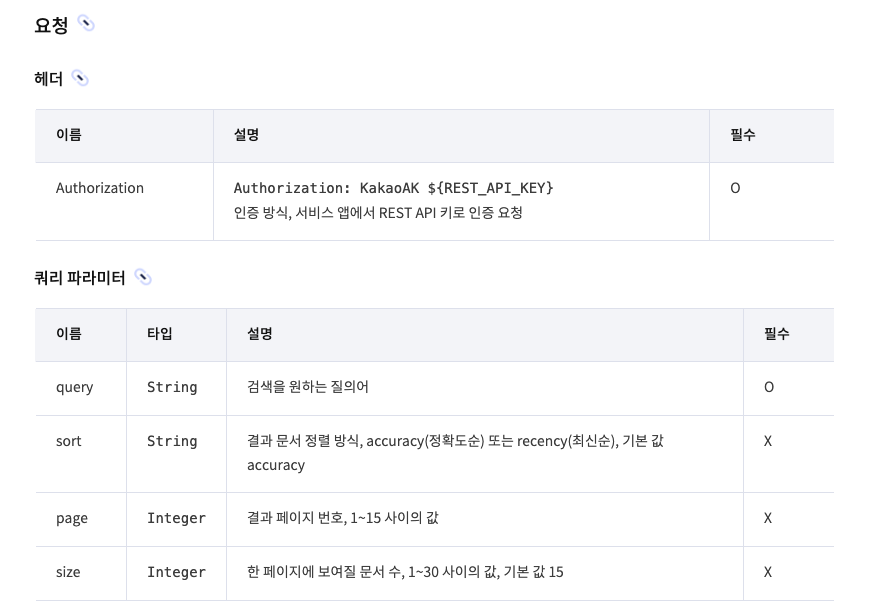Click the 쿼리 파라미터 subsection heading
Image resolution: width=878 pixels, height=615 pixels.
coord(80,278)
